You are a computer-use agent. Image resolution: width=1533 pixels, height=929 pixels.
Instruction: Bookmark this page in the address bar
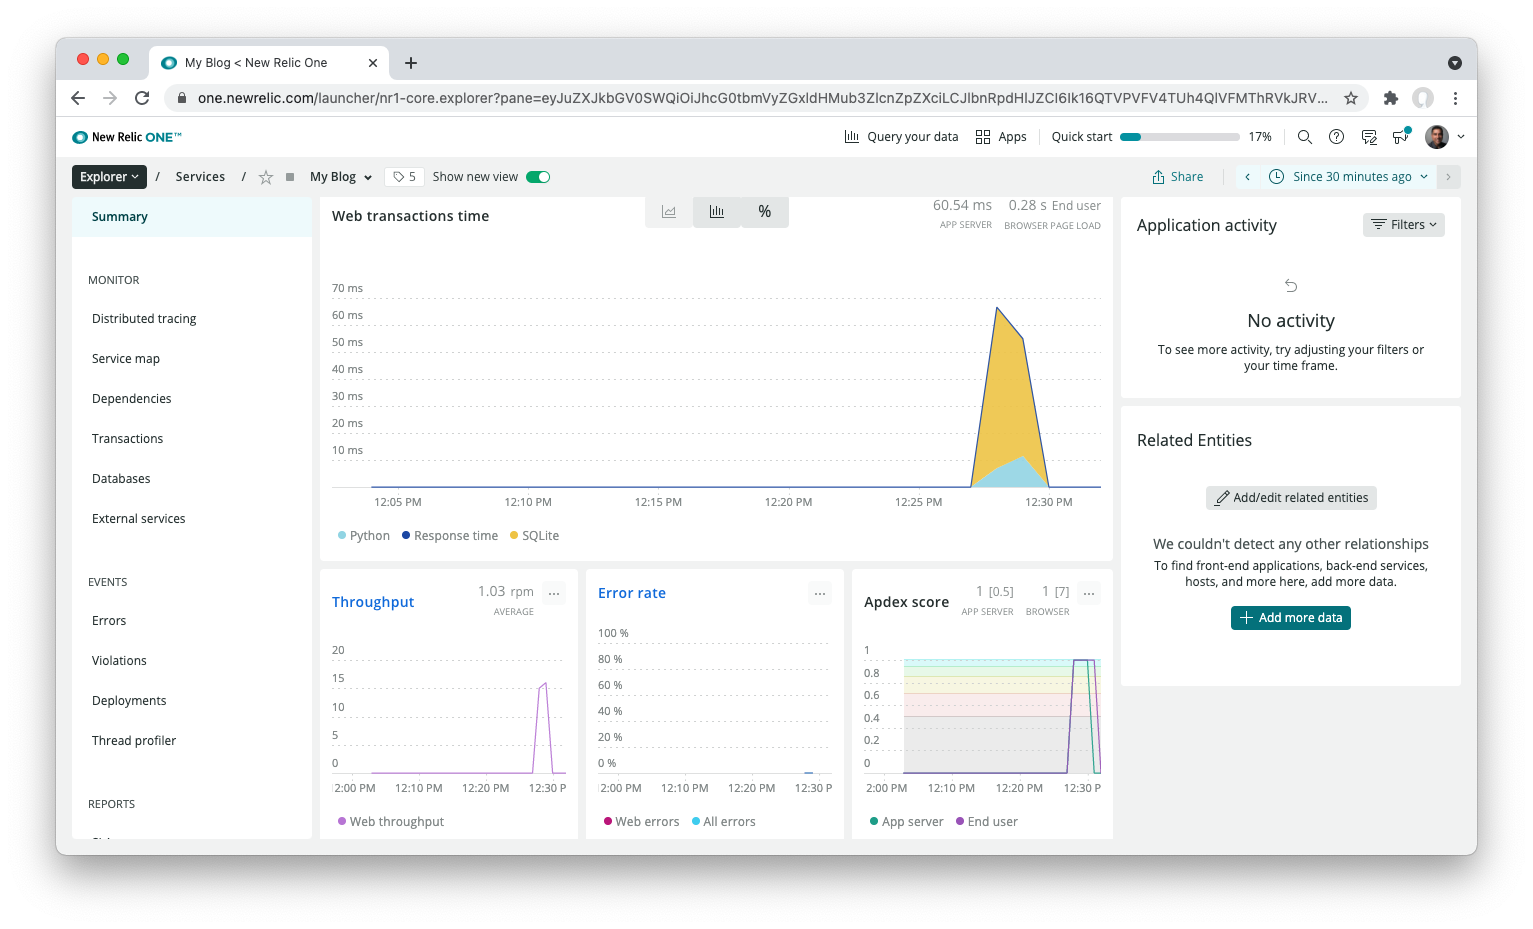[1351, 98]
